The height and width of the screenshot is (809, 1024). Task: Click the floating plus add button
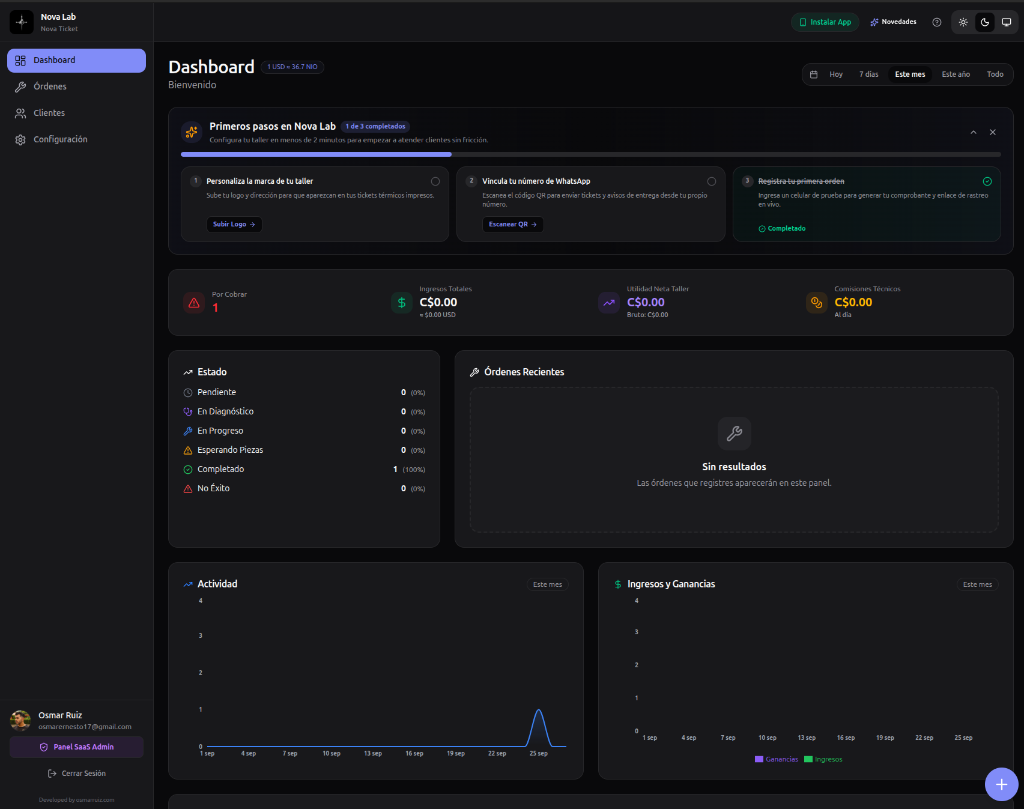tap(1001, 784)
